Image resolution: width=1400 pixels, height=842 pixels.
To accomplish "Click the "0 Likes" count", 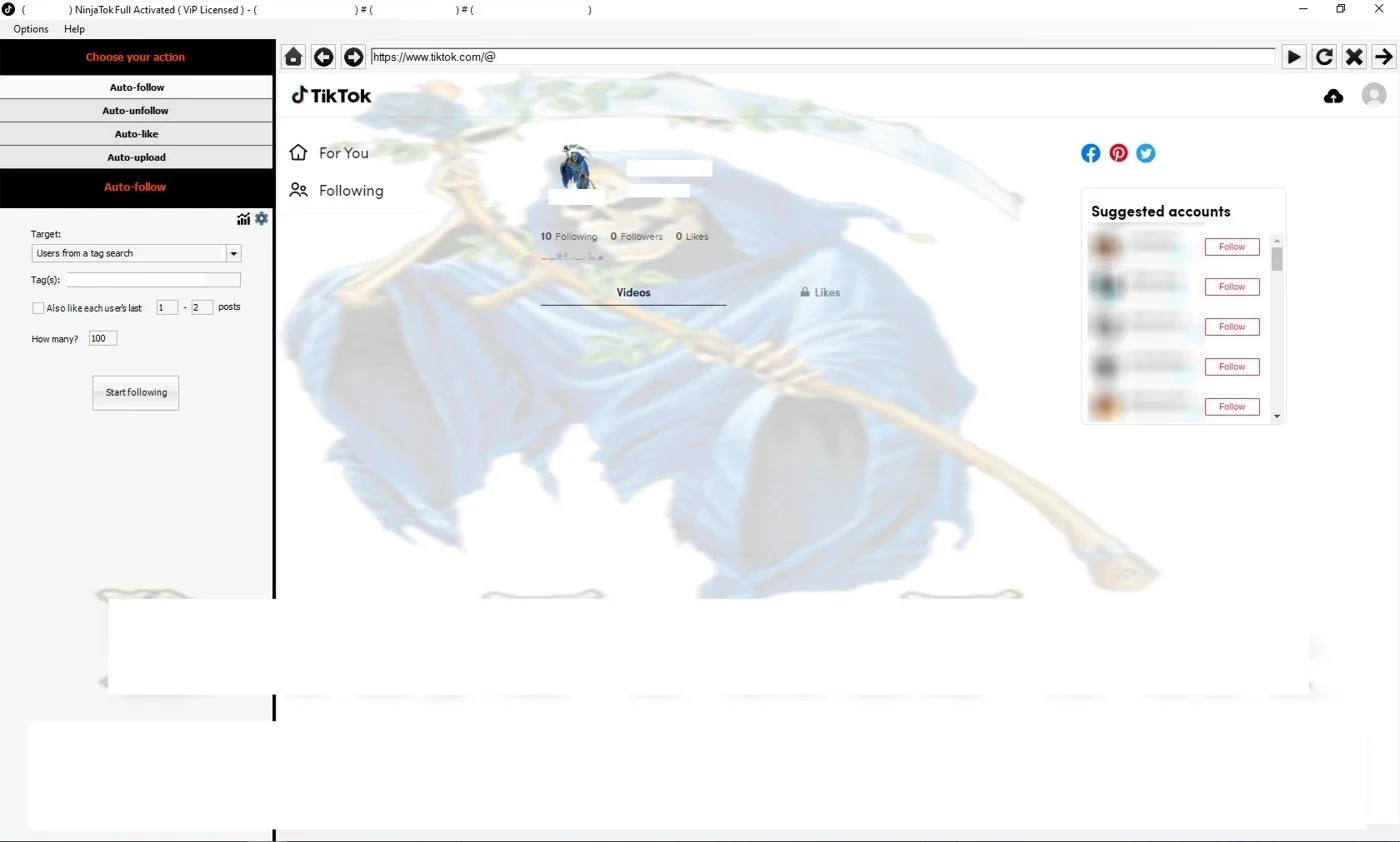I will pos(692,237).
